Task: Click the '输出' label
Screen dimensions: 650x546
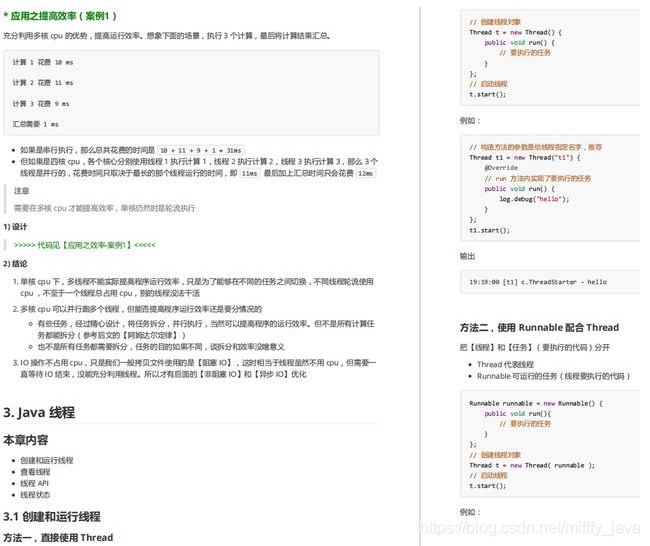Action: click(x=467, y=256)
